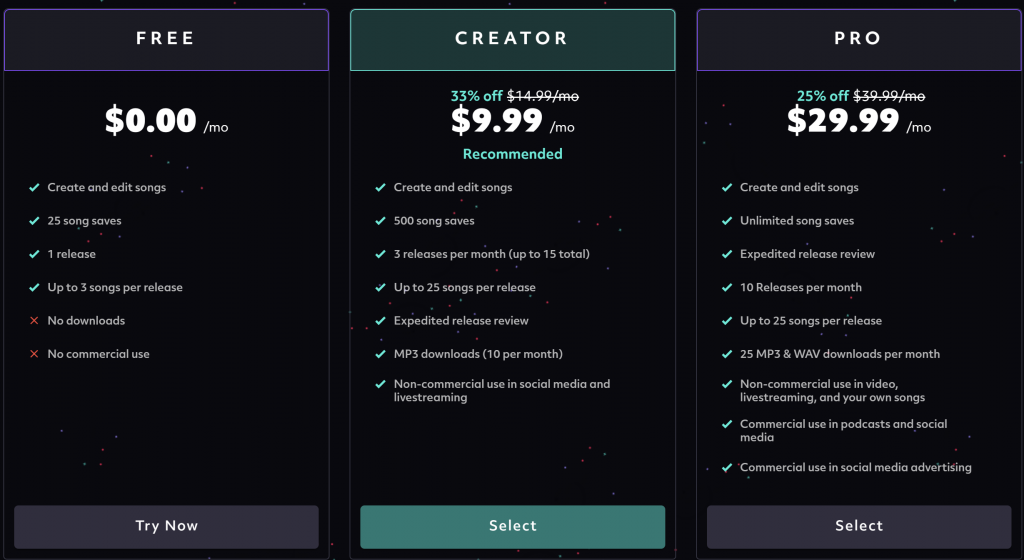Viewport: 1024px width, 560px height.
Task: Click checkmark beside Unlimited song saves
Action: (x=726, y=221)
